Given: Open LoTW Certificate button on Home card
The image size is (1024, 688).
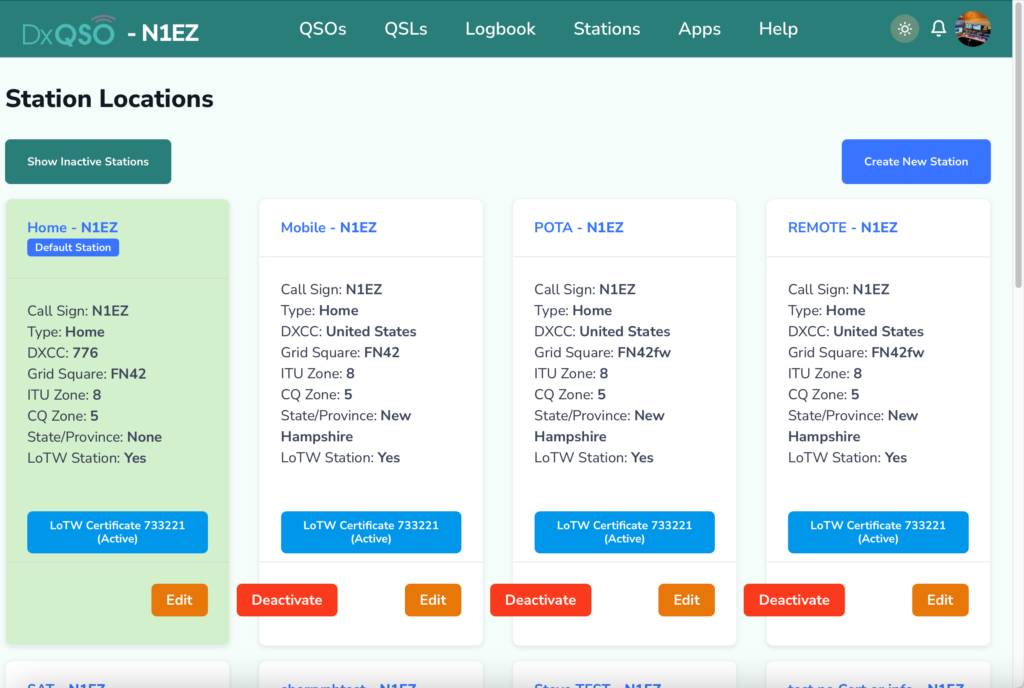Looking at the screenshot, I should coord(118,532).
